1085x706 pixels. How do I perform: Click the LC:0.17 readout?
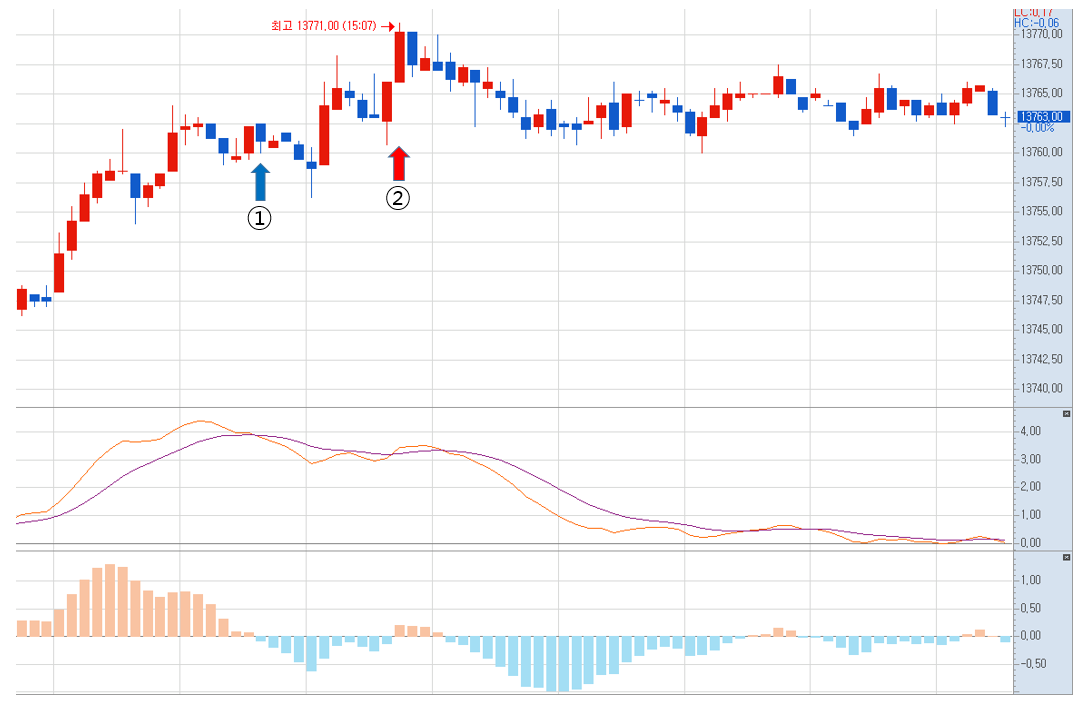[x=1033, y=12]
